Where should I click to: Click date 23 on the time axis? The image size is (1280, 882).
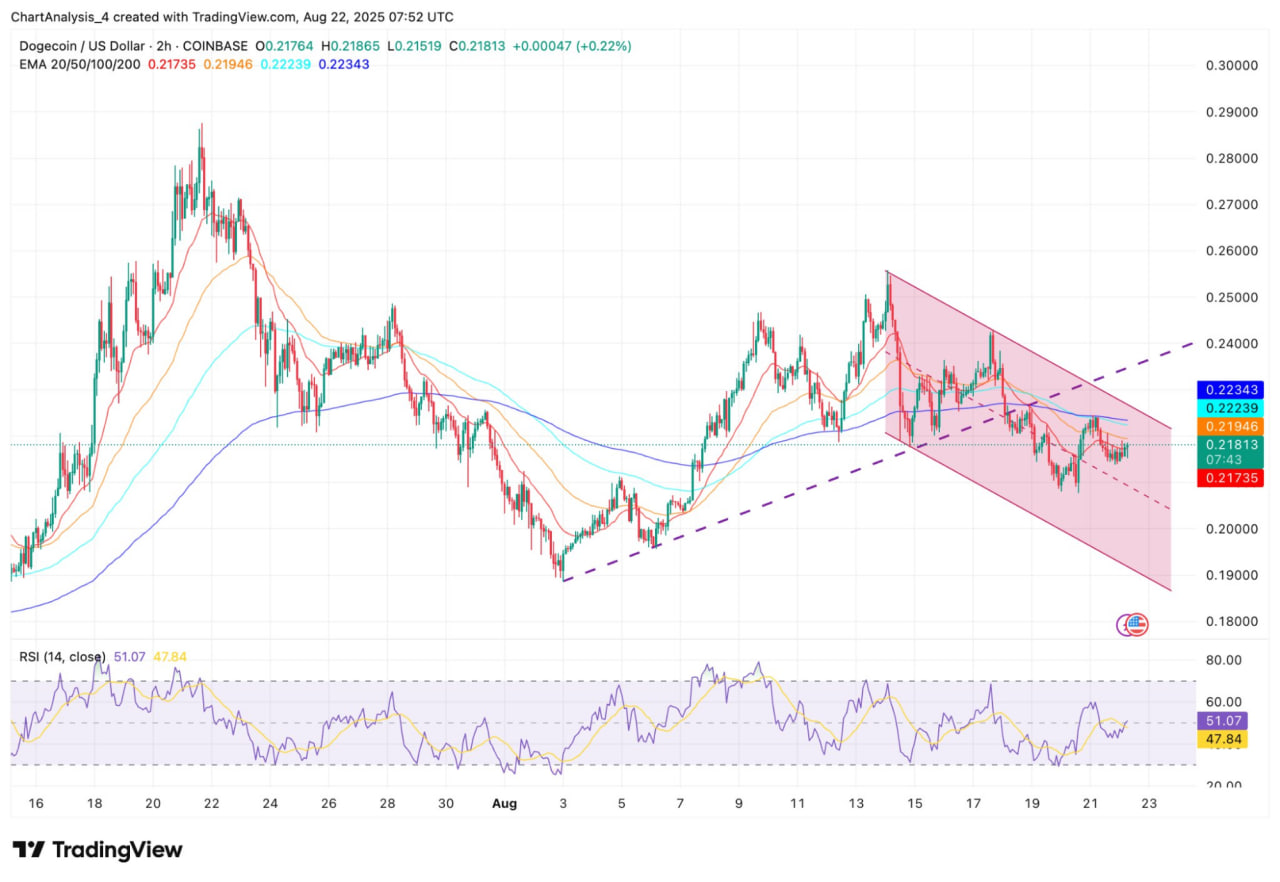1148,803
